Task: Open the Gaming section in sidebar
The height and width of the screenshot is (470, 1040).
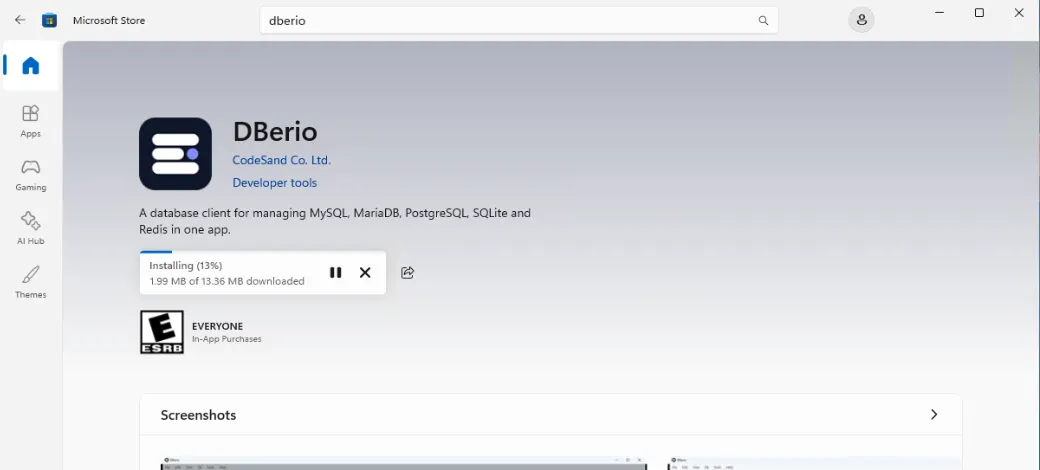Action: click(31, 175)
